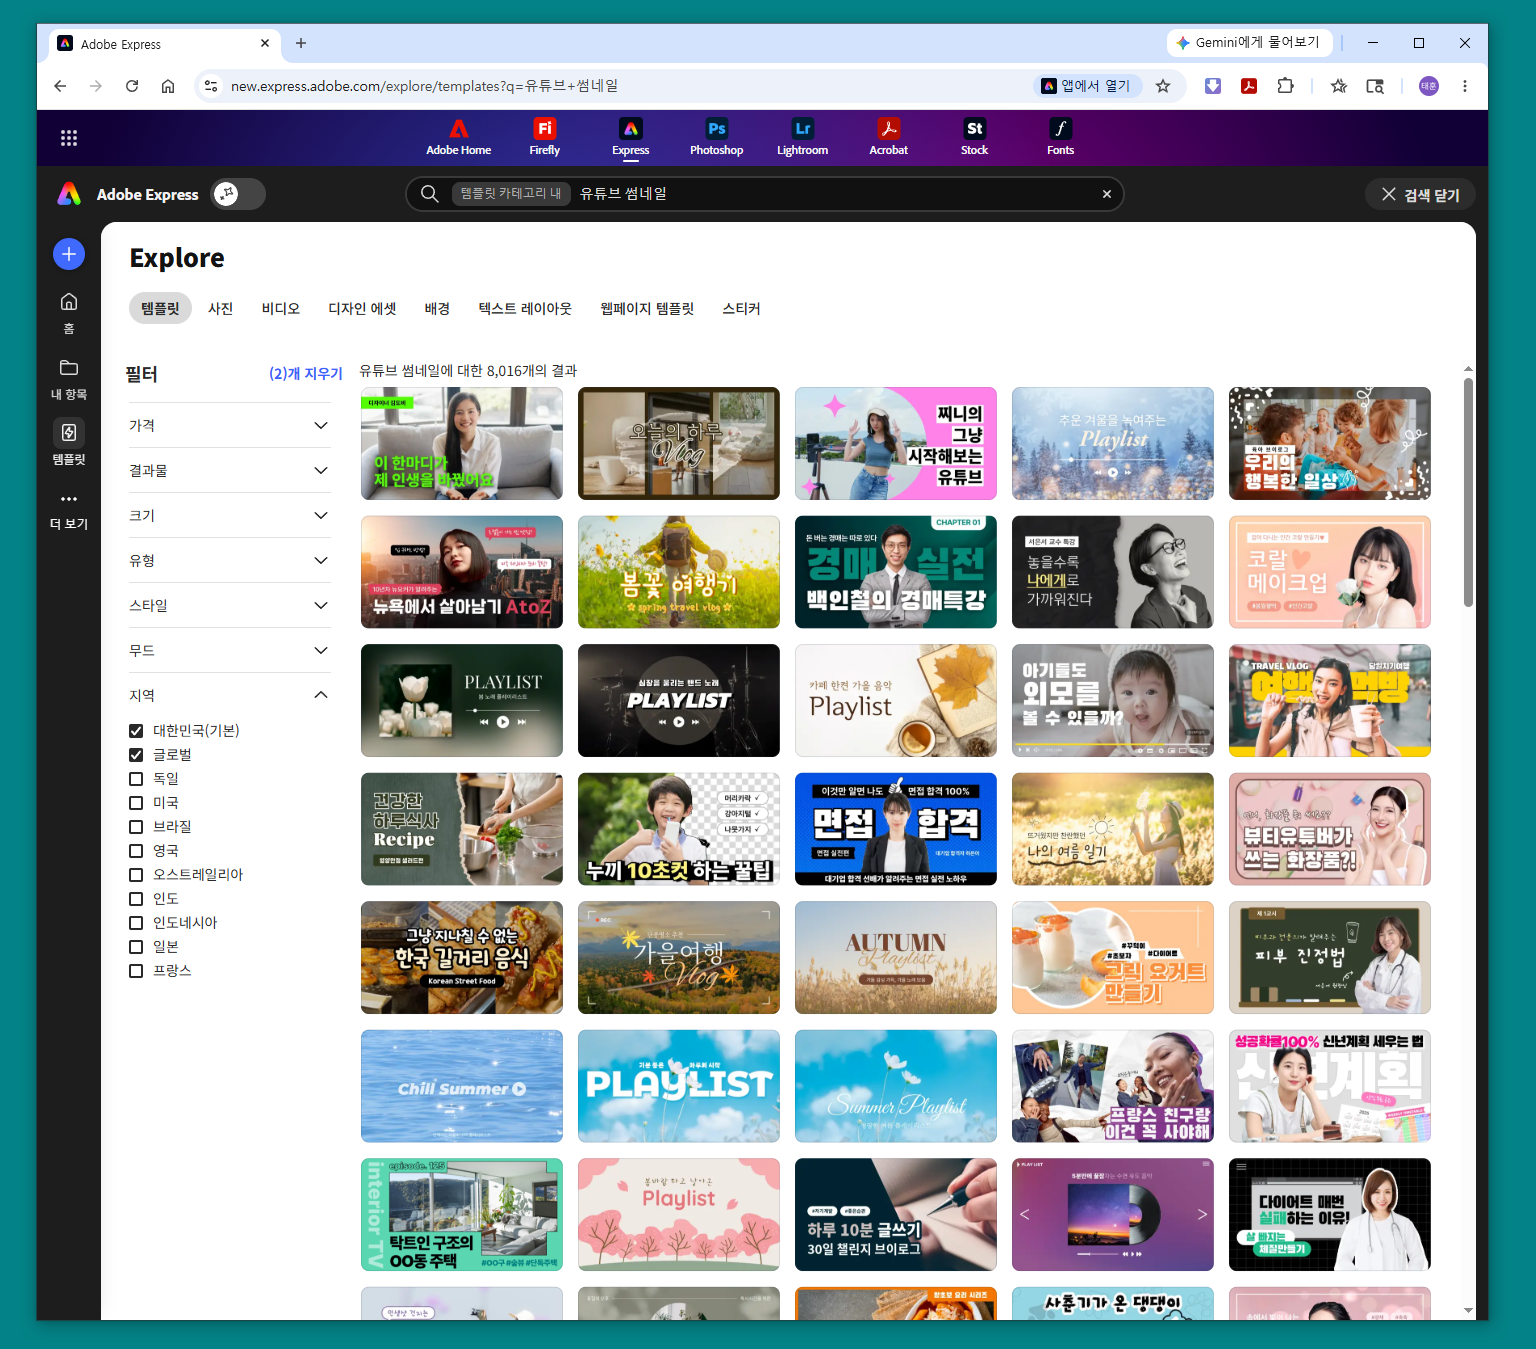Open Adobe Stock from the app bar
This screenshot has height=1349, width=1536.
click(x=974, y=137)
